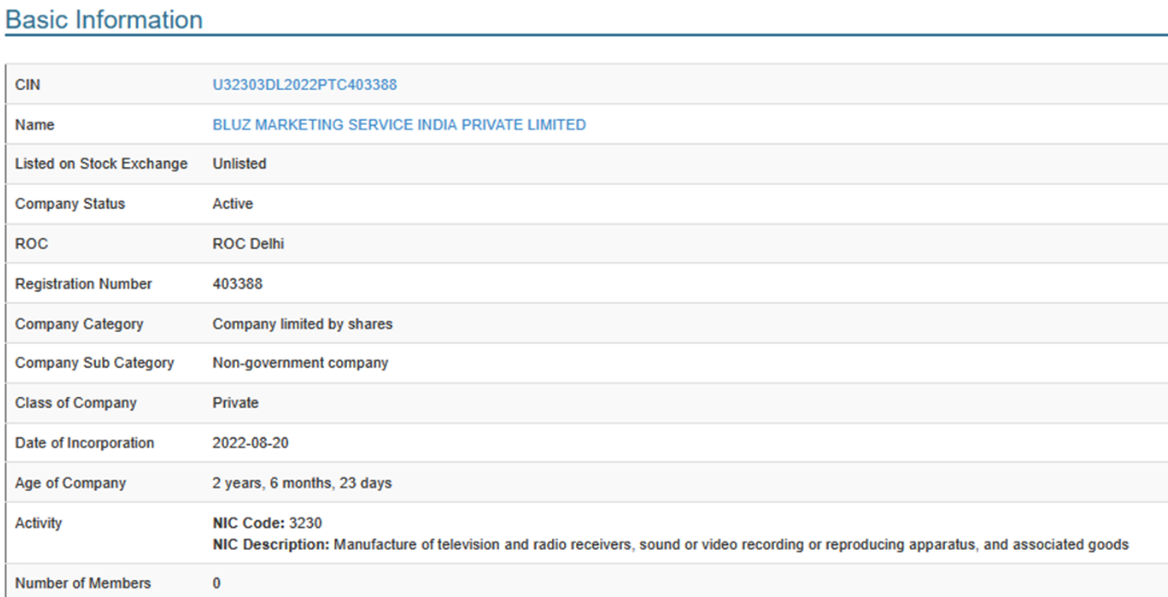Click the Company Category label
The image size is (1168, 597).
(x=79, y=324)
